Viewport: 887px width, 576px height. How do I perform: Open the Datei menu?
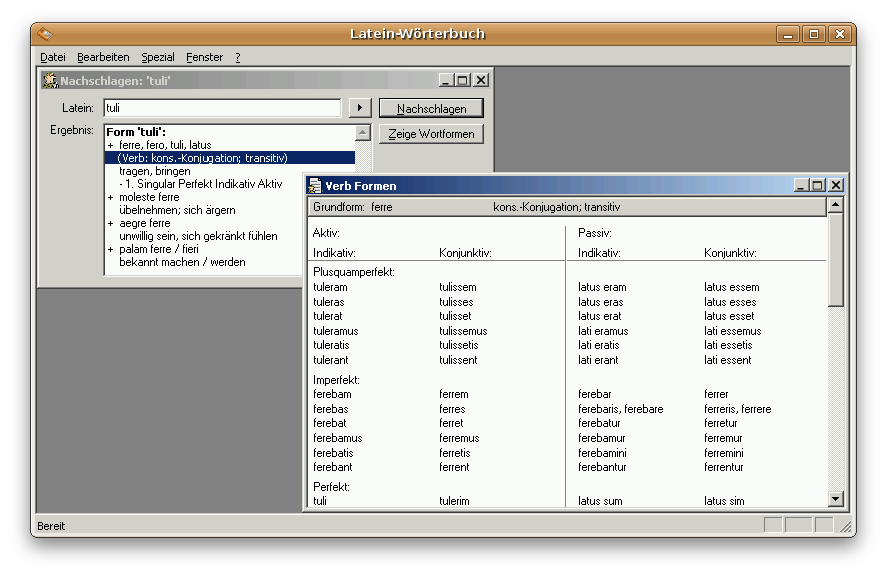[52, 58]
